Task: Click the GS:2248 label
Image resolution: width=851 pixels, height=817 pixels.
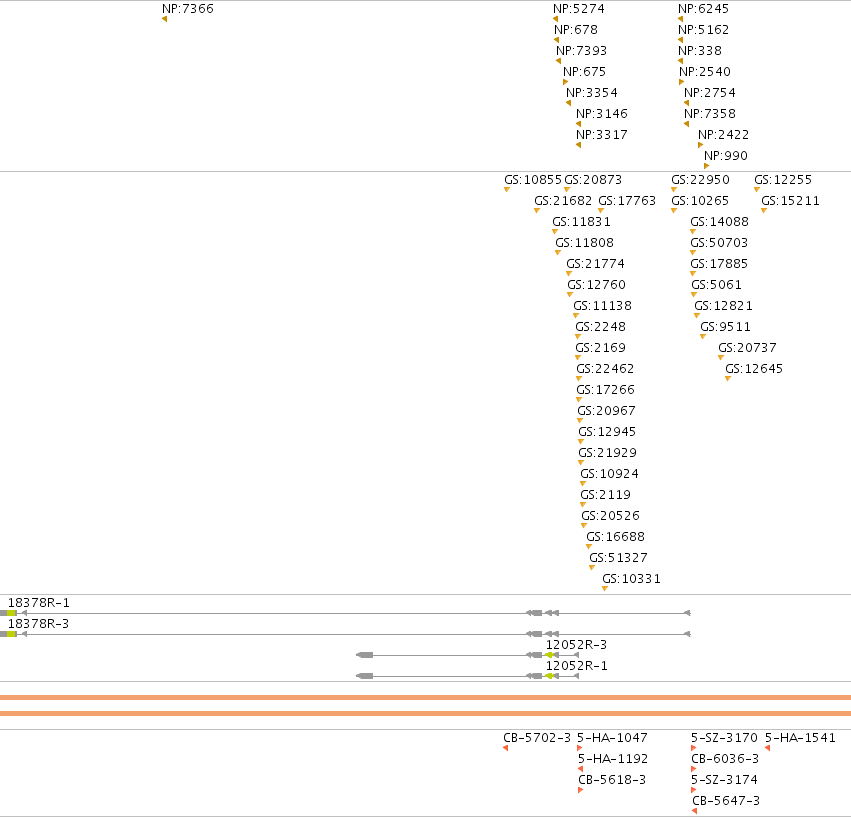Action: click(600, 327)
